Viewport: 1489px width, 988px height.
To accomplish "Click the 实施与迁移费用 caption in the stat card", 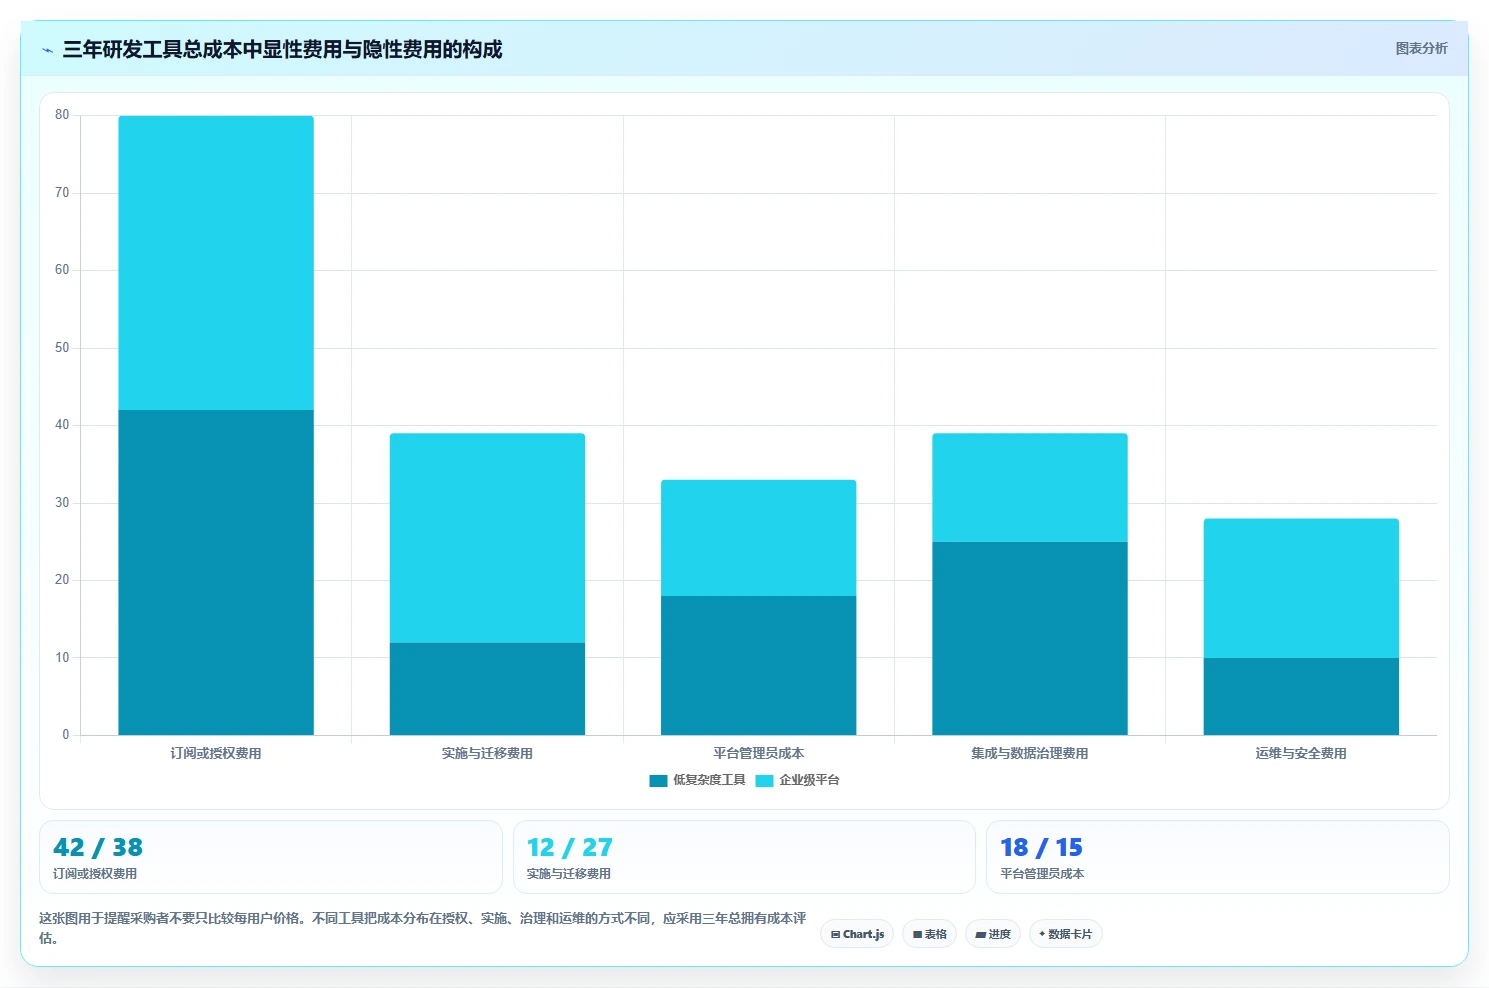I will tap(568, 874).
